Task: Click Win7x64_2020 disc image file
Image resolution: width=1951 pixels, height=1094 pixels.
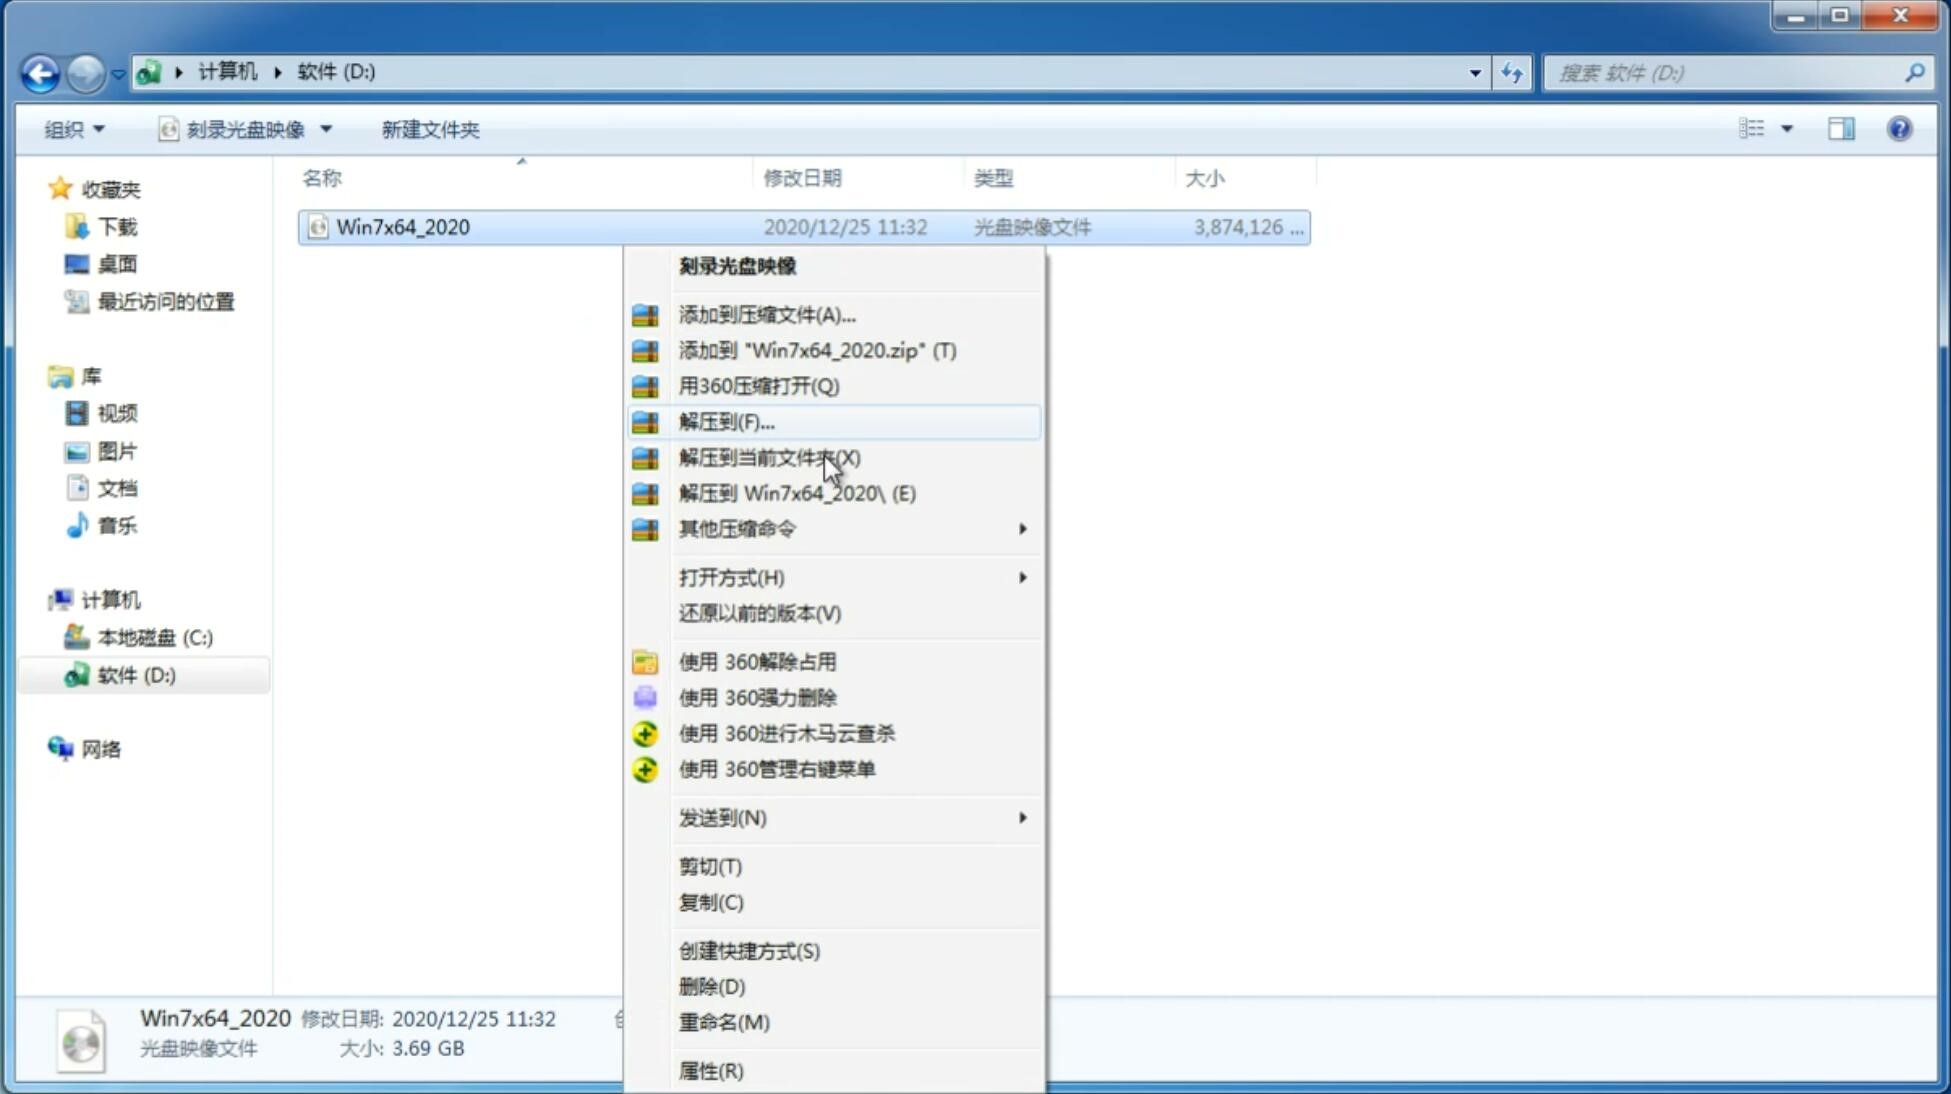Action: tap(402, 225)
